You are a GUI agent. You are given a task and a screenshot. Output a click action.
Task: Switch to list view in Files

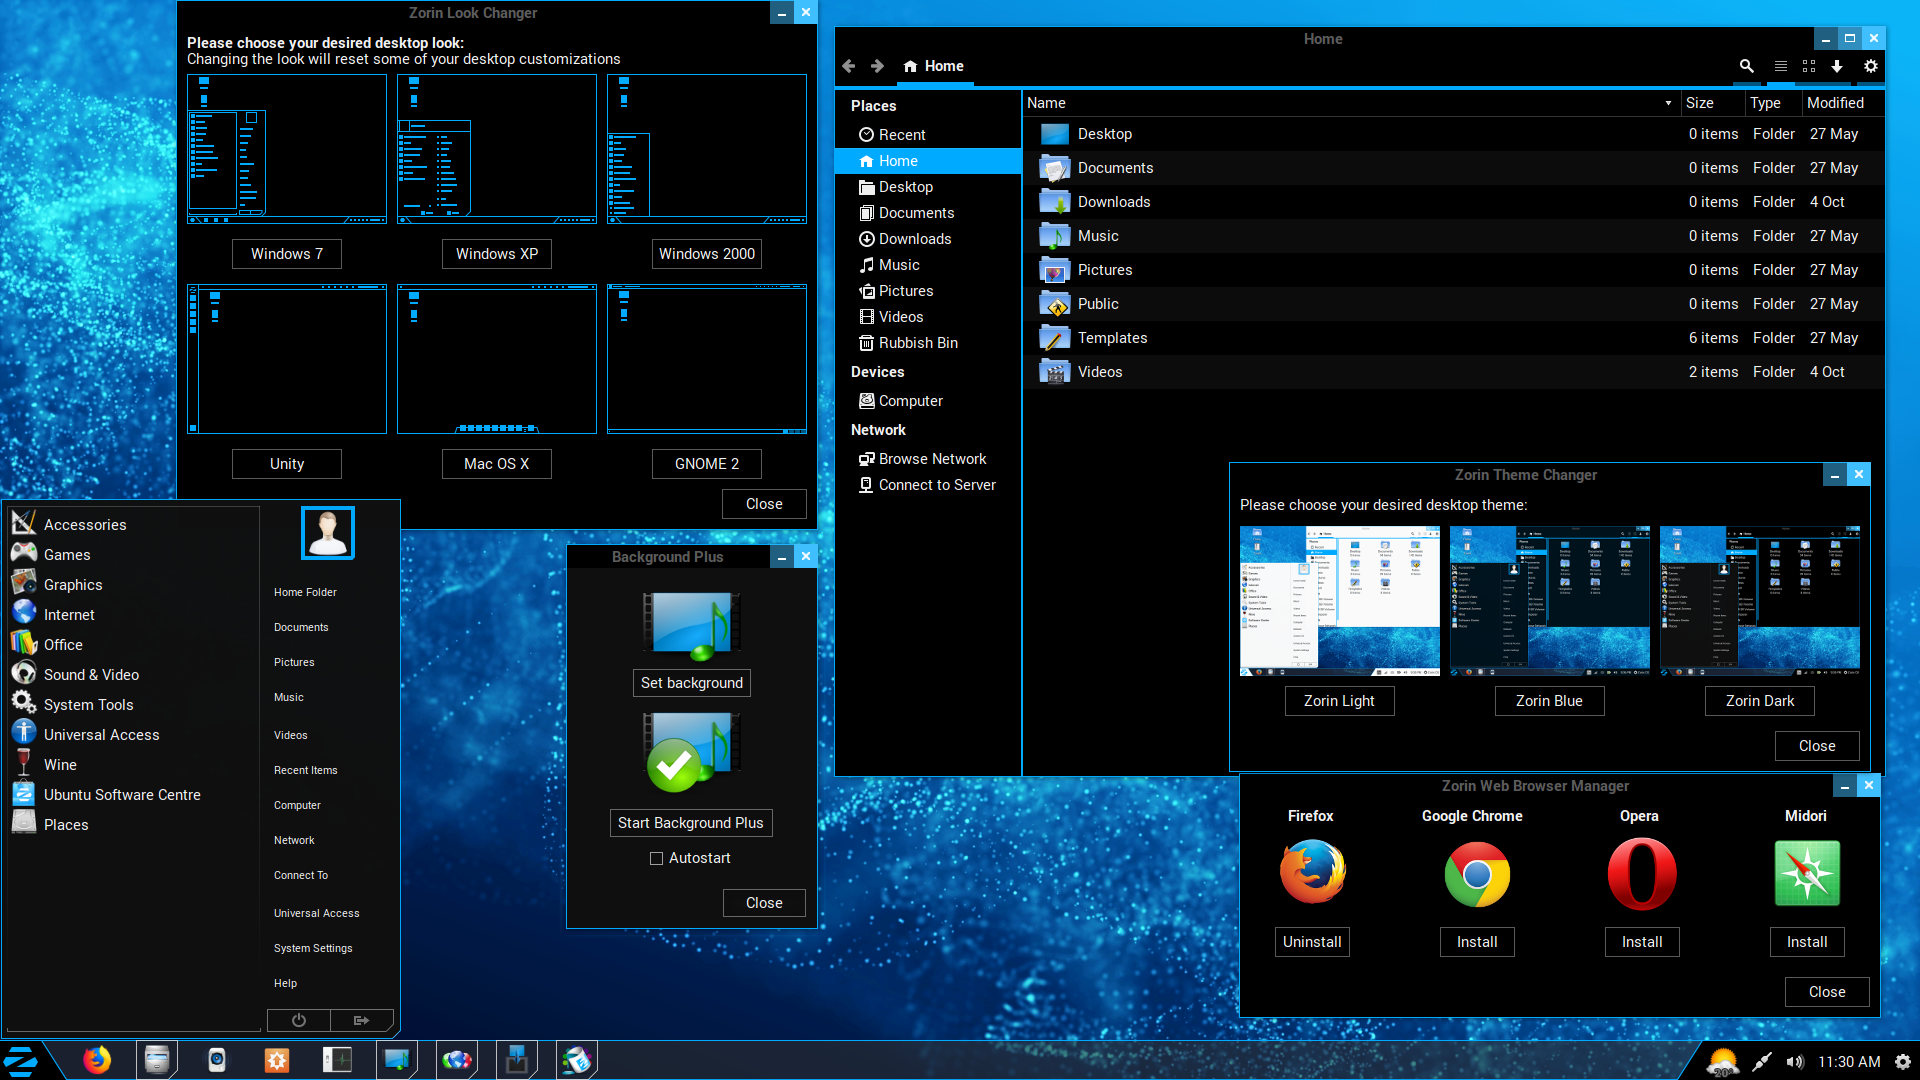pyautogui.click(x=1780, y=66)
